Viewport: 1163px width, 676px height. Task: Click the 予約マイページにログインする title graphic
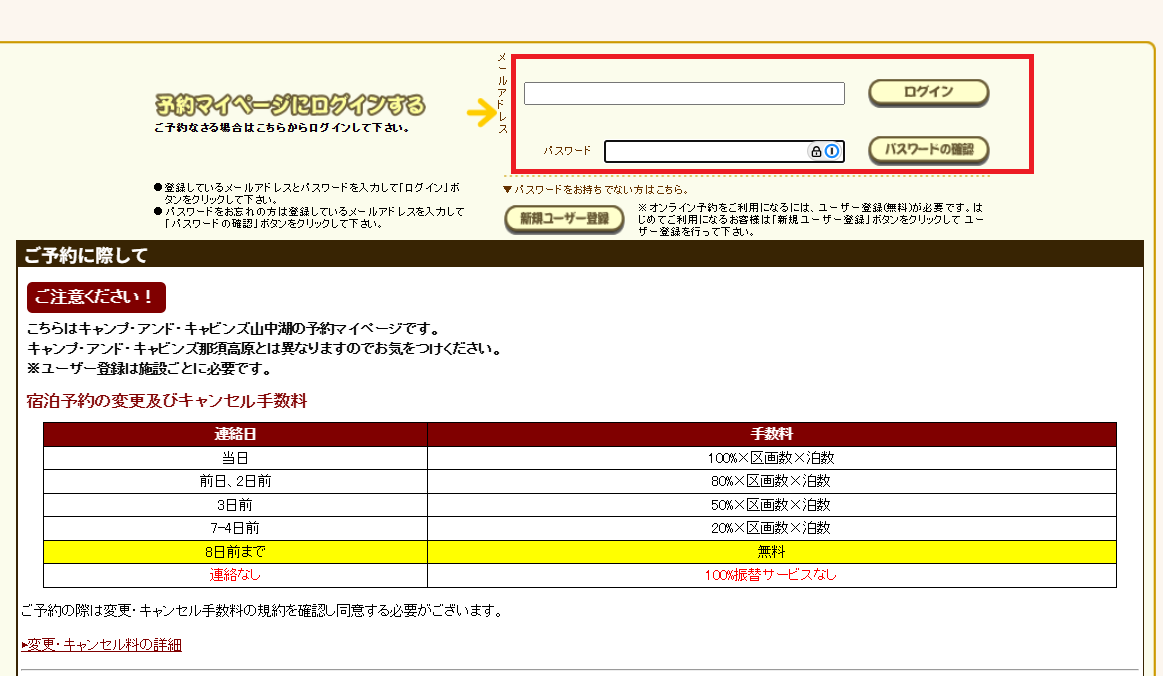click(x=290, y=105)
